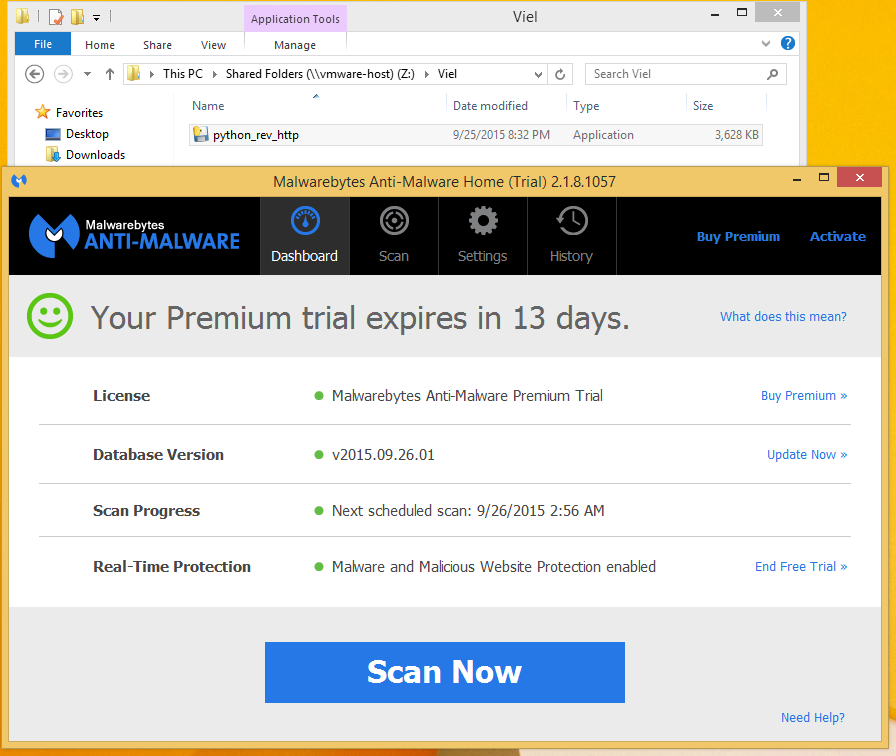The height and width of the screenshot is (756, 896).
Task: Minimize the Malwarebytes window
Action: 797,178
